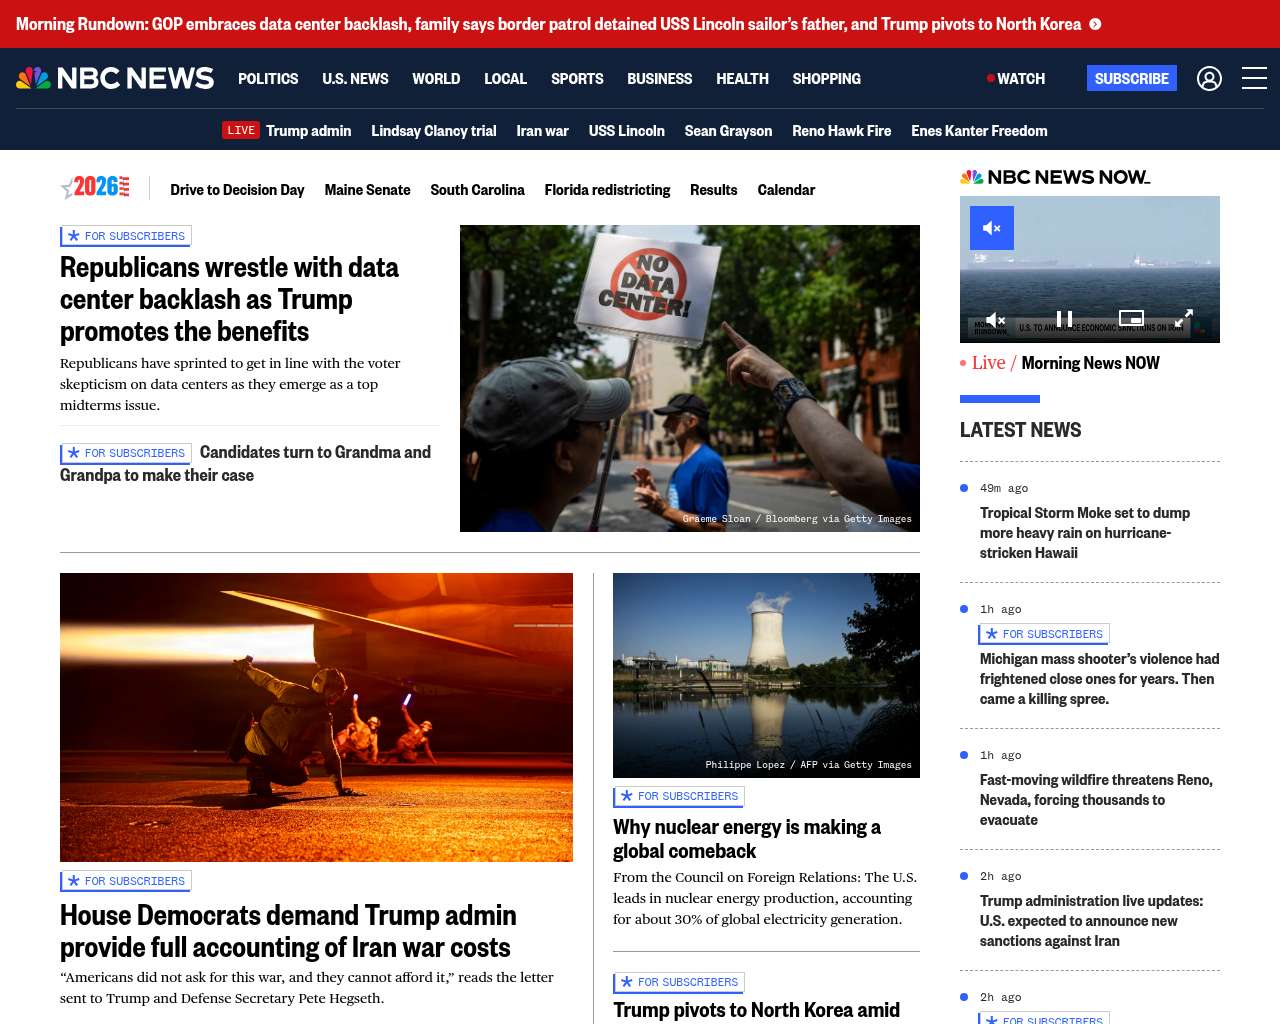Viewport: 1280px width, 1024px height.
Task: Open the Lindsay Clancy trial topic
Action: pyautogui.click(x=433, y=130)
